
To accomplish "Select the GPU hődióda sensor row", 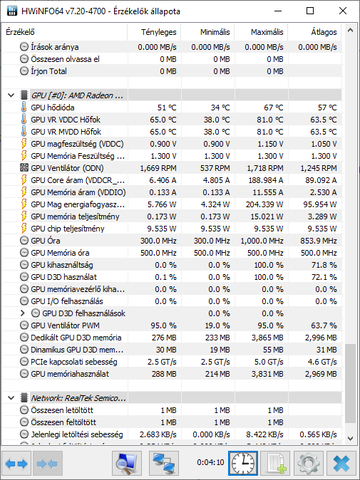I will (172, 108).
